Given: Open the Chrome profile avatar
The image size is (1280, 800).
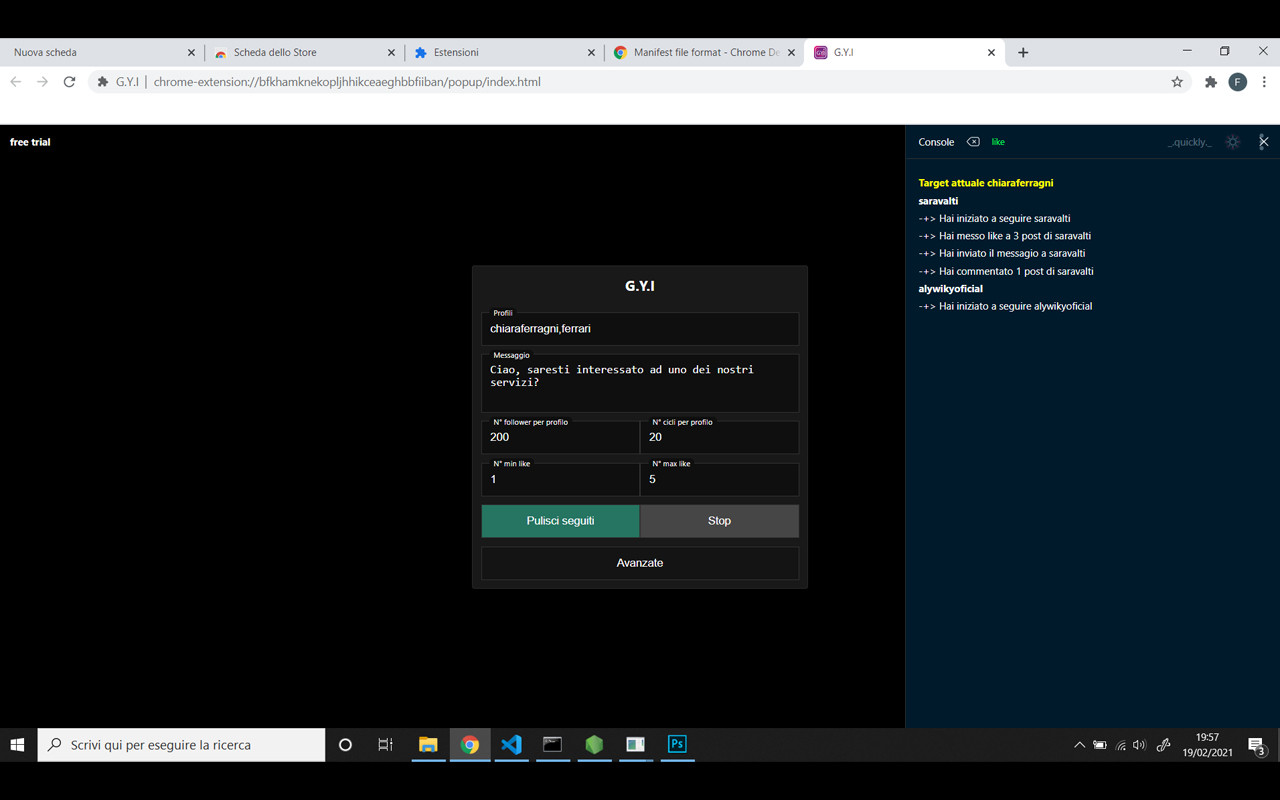Looking at the screenshot, I should point(1238,82).
